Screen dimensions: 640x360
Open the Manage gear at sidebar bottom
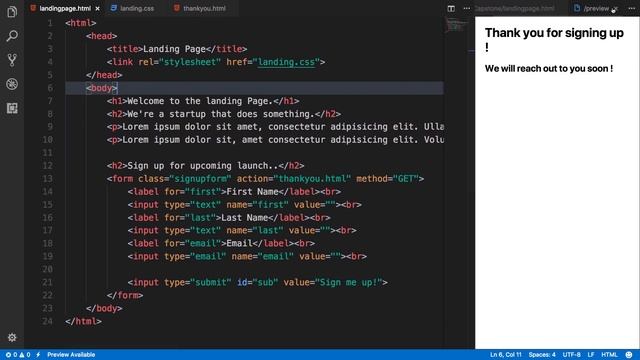(x=12, y=338)
